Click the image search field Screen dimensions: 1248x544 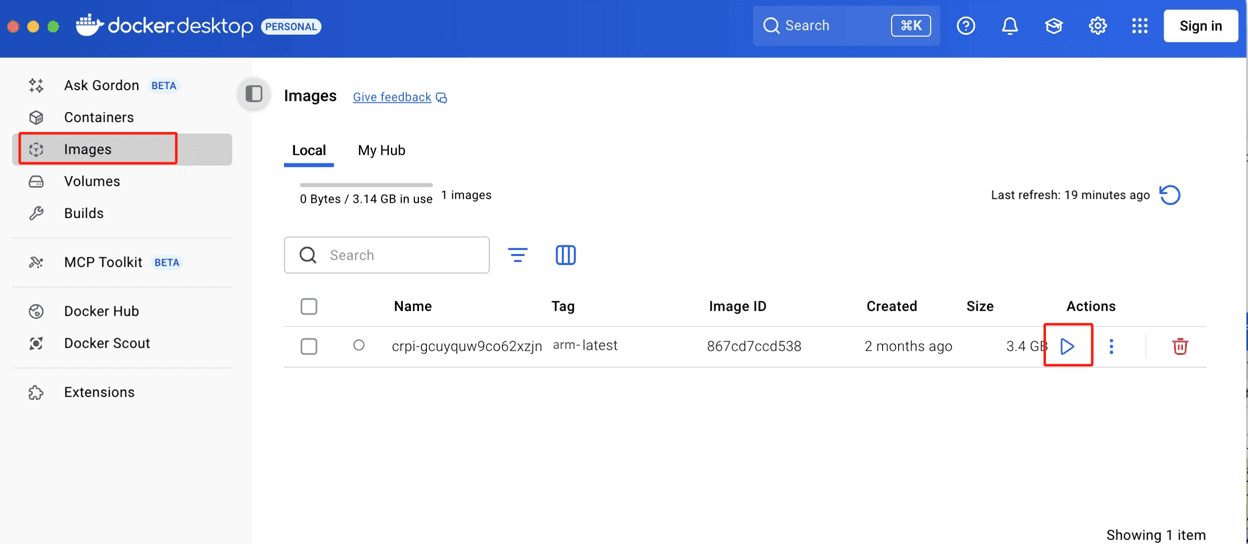point(387,255)
